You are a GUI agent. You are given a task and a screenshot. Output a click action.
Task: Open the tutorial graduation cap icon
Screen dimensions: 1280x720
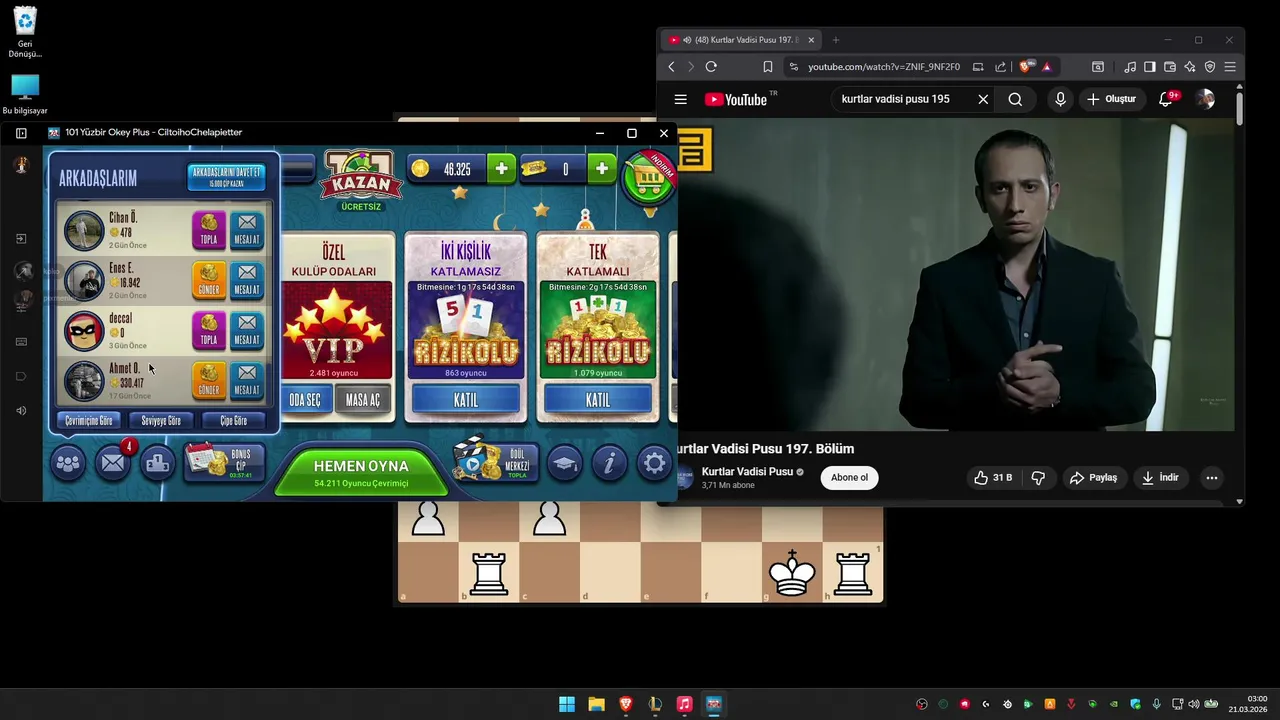click(x=565, y=463)
